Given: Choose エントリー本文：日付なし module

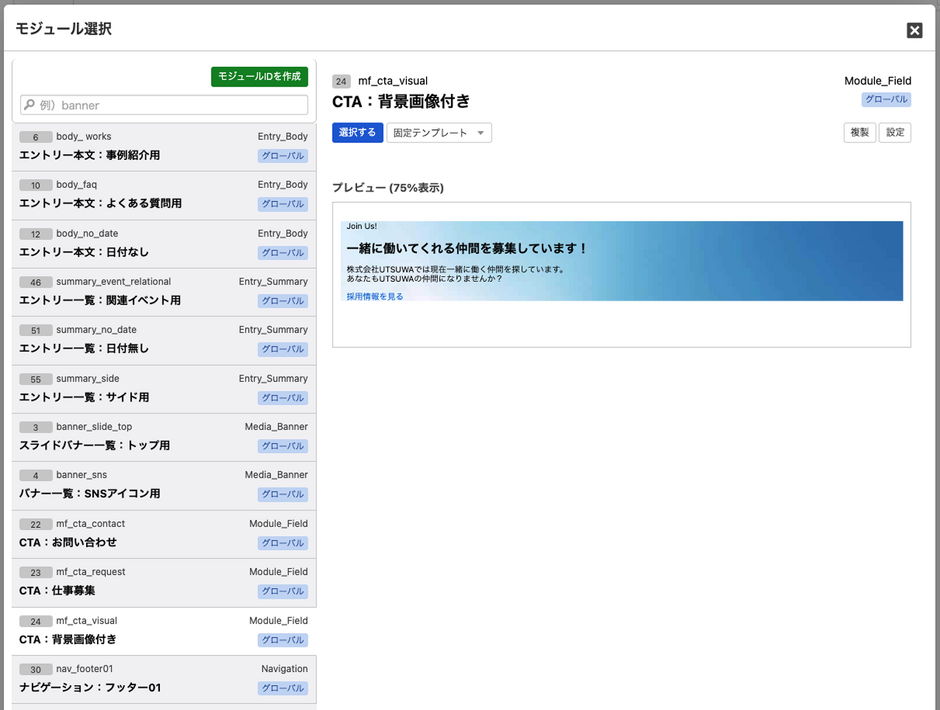Looking at the screenshot, I should click(164, 243).
